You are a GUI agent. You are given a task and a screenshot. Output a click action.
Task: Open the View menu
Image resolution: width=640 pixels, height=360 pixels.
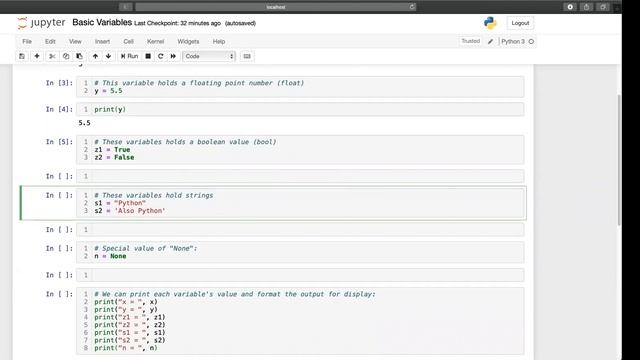point(75,42)
